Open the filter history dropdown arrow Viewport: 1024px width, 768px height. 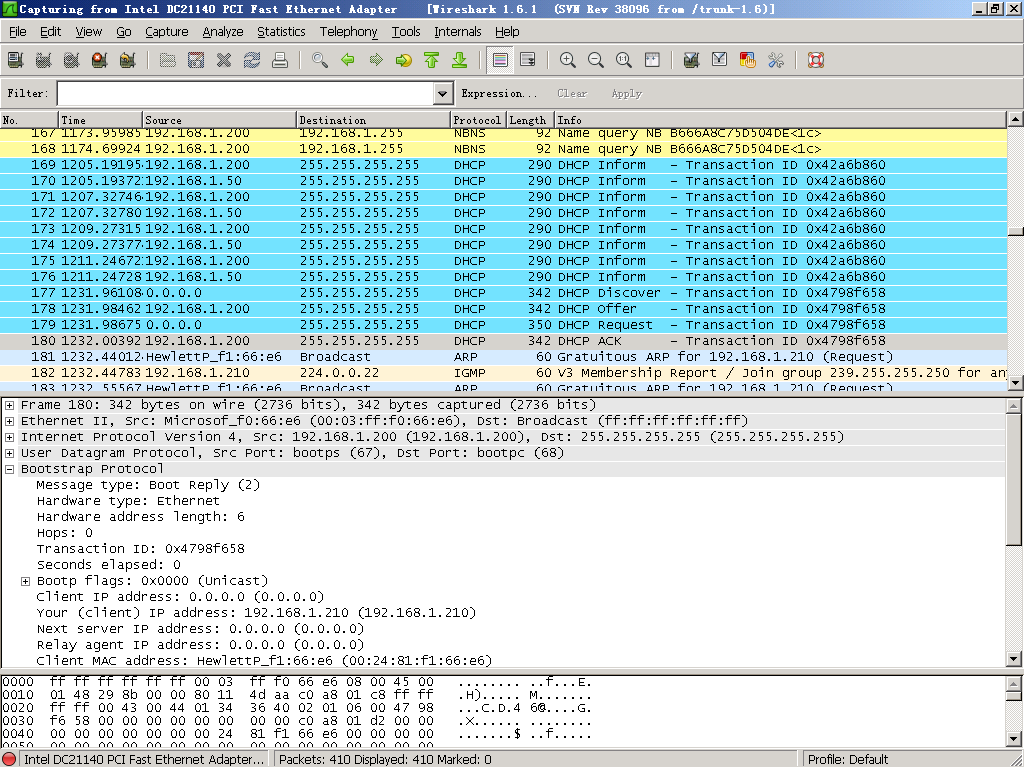(442, 93)
